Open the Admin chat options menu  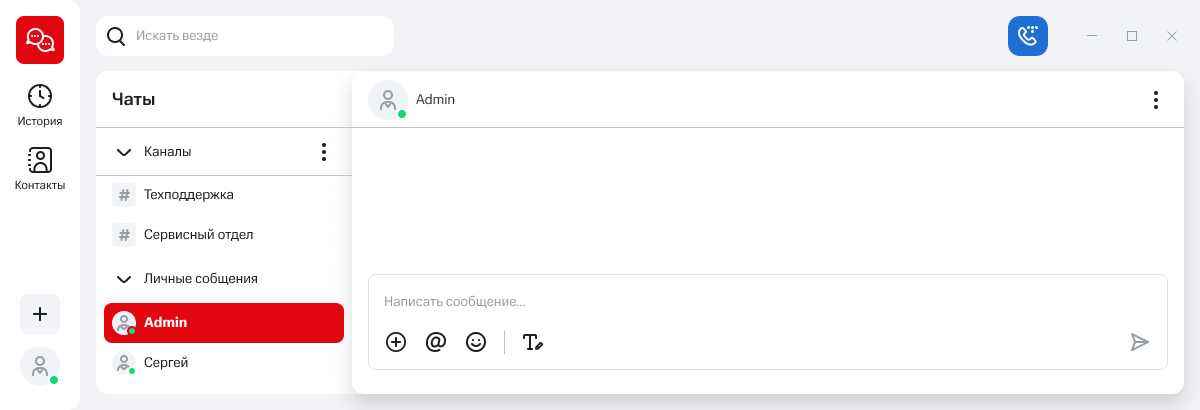1155,100
